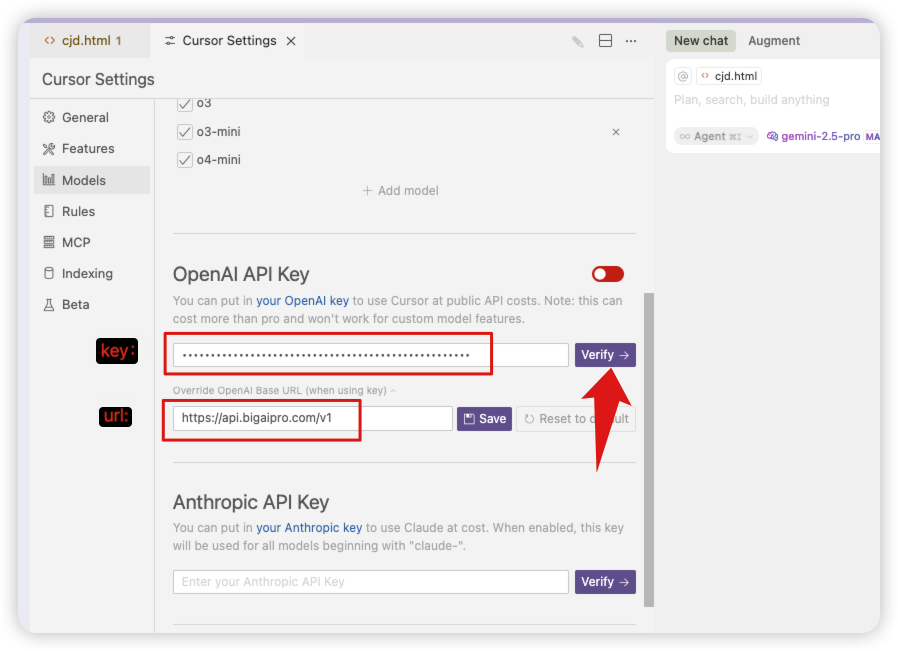Open the Features settings section
The width and height of the screenshot is (898, 651).
(92, 149)
